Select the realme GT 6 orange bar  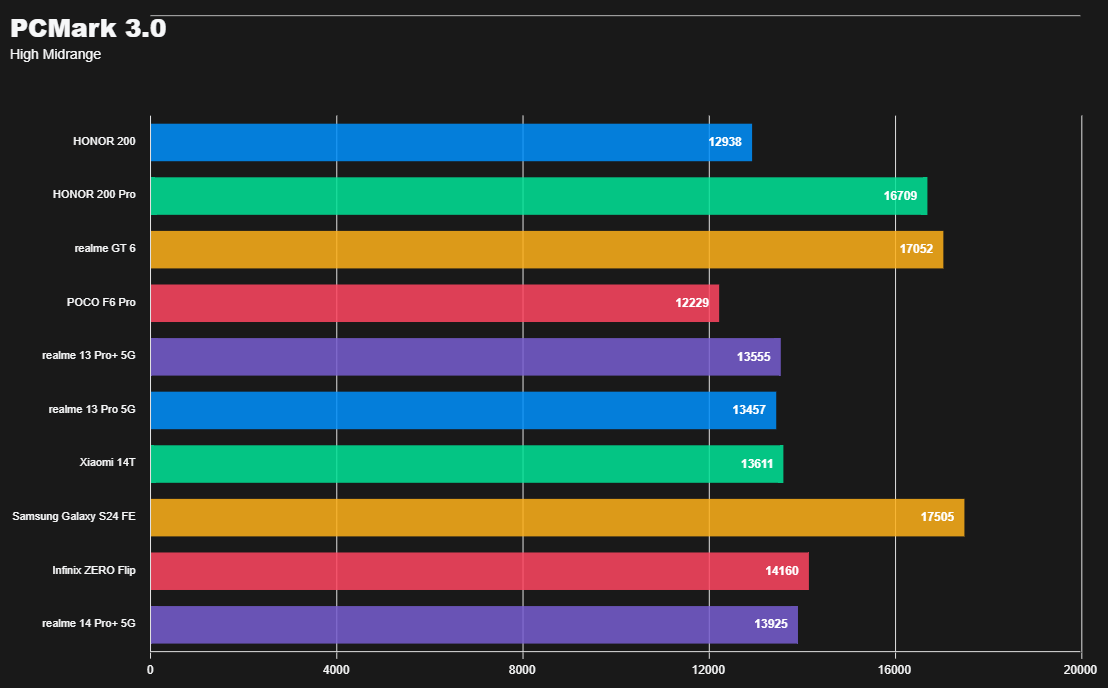tap(546, 249)
